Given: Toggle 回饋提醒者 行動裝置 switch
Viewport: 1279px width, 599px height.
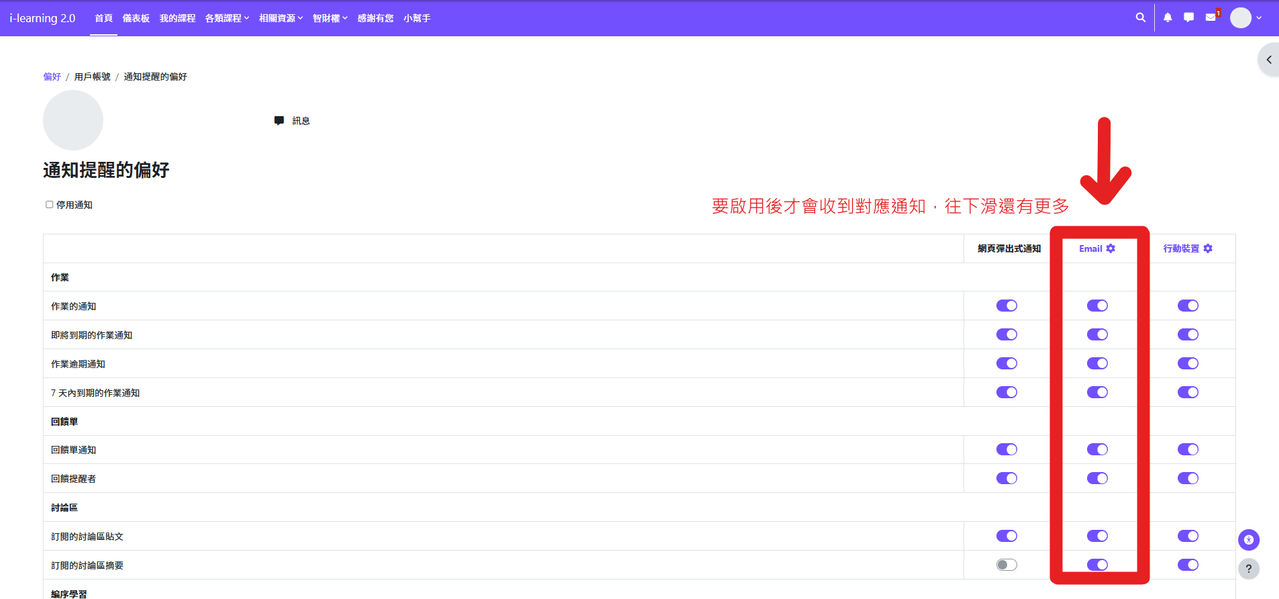Looking at the screenshot, I should pos(1188,479).
